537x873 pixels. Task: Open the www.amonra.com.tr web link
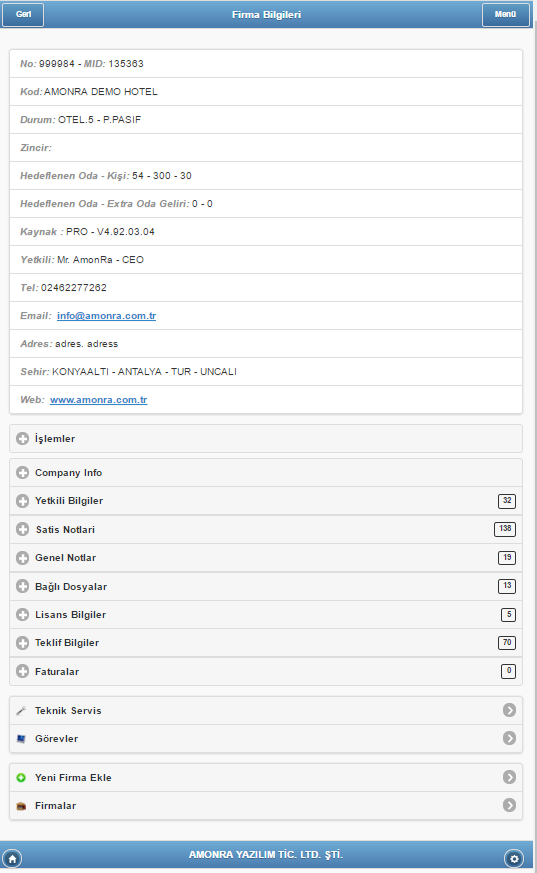98,400
